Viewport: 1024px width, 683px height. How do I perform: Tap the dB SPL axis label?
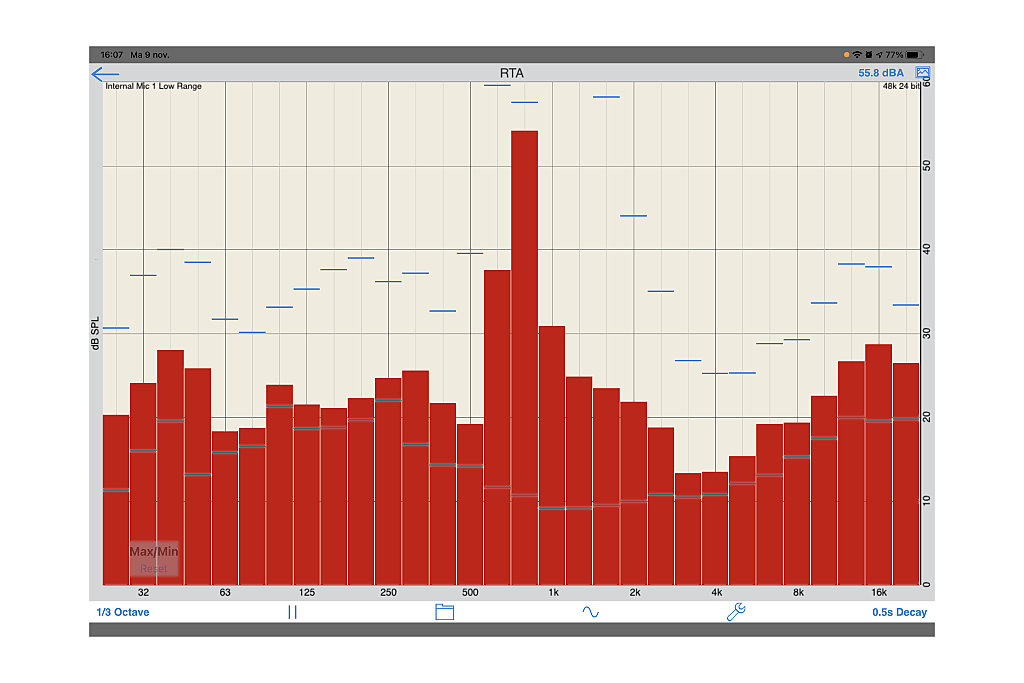coord(95,334)
